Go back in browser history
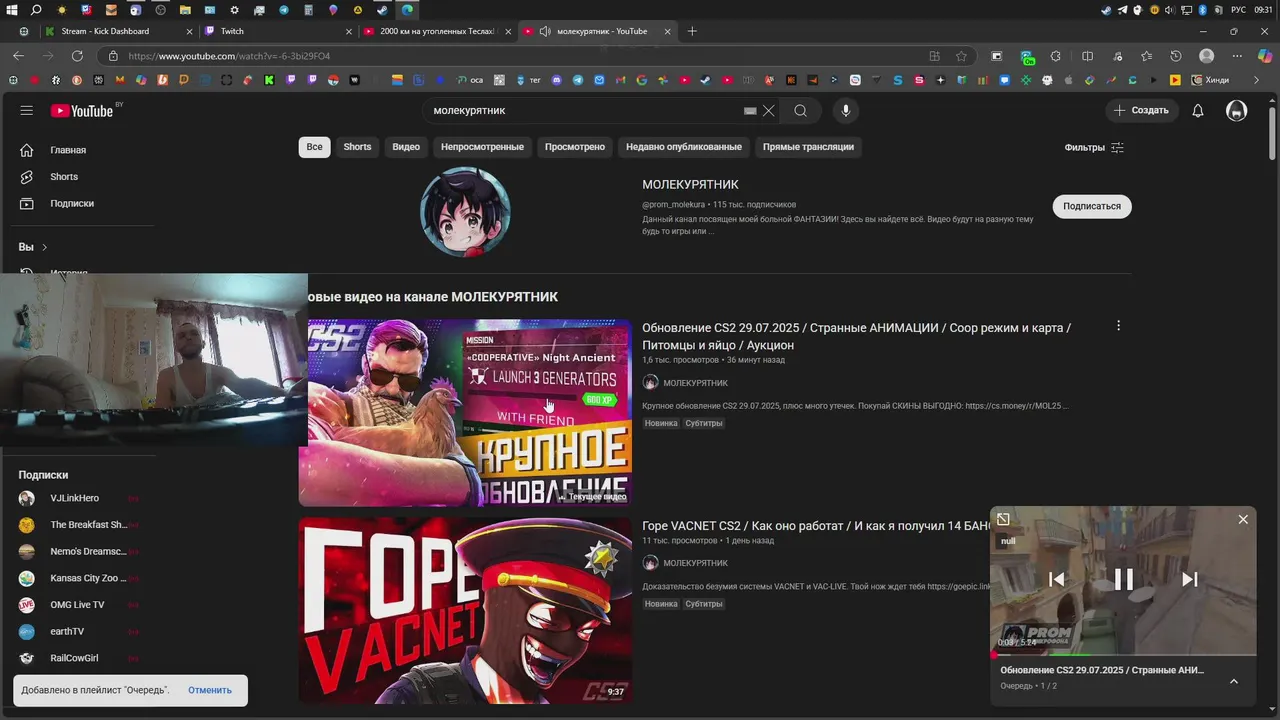Image resolution: width=1280 pixels, height=720 pixels. pos(18,56)
